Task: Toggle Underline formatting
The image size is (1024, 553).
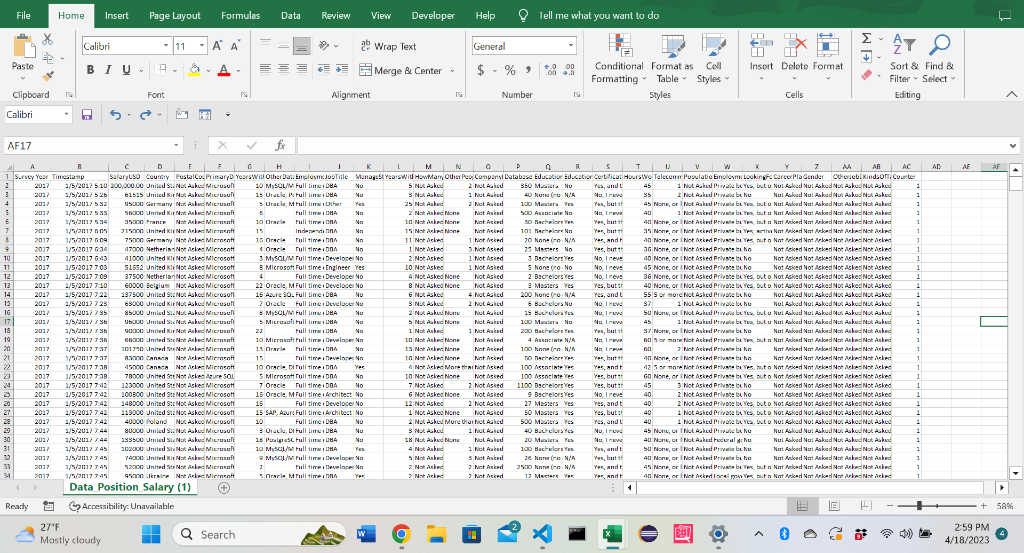Action: [126, 70]
